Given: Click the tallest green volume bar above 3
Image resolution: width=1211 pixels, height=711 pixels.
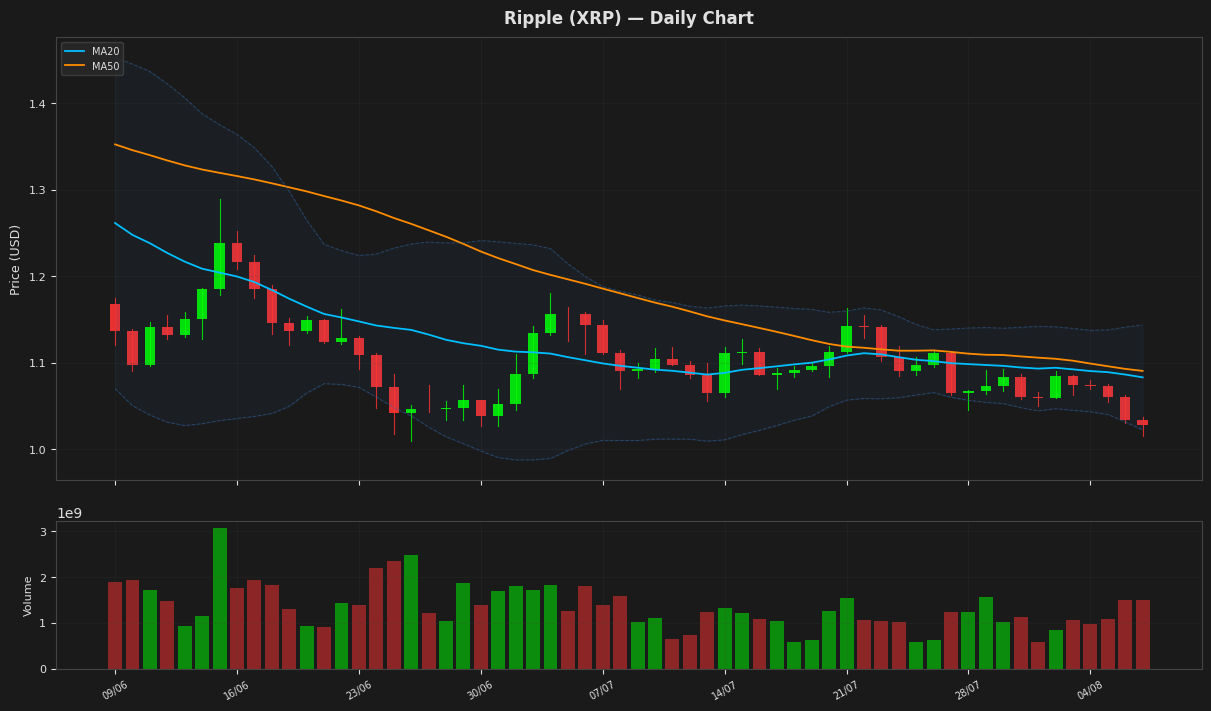Looking at the screenshot, I should click(220, 598).
